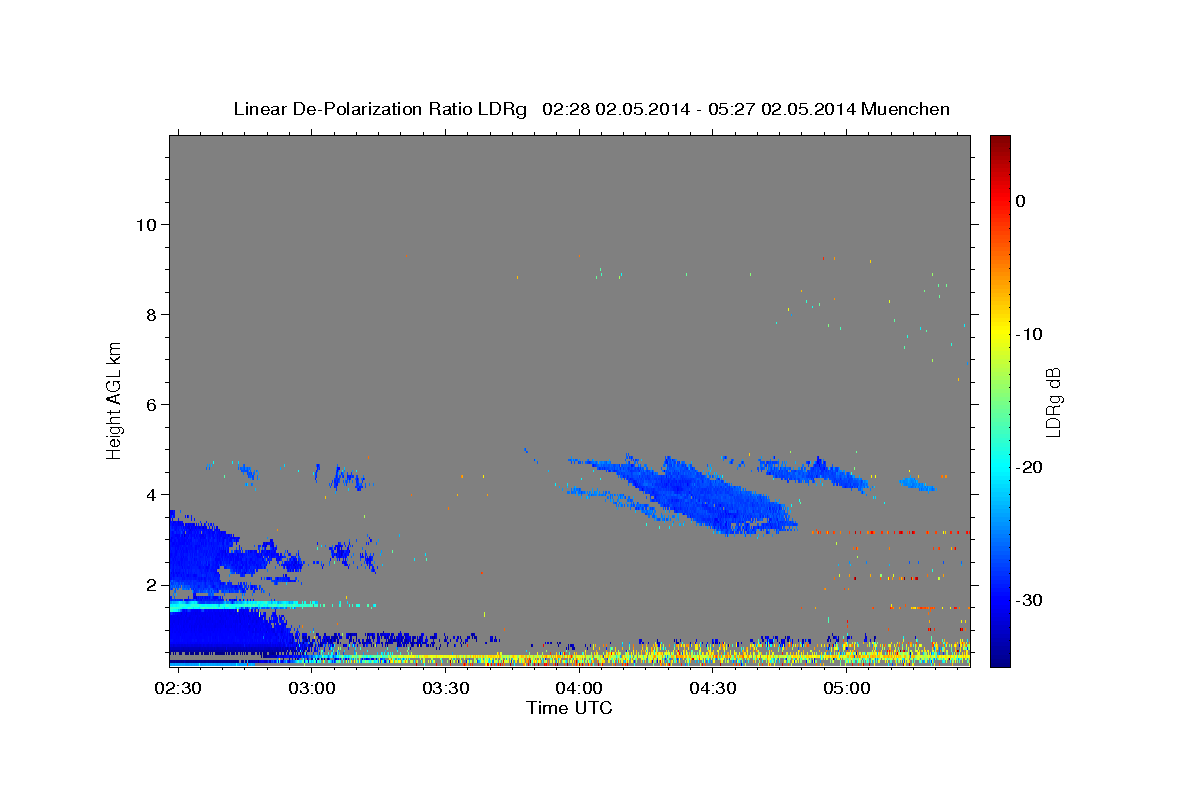Click the 03:30 time tick label

(x=446, y=690)
